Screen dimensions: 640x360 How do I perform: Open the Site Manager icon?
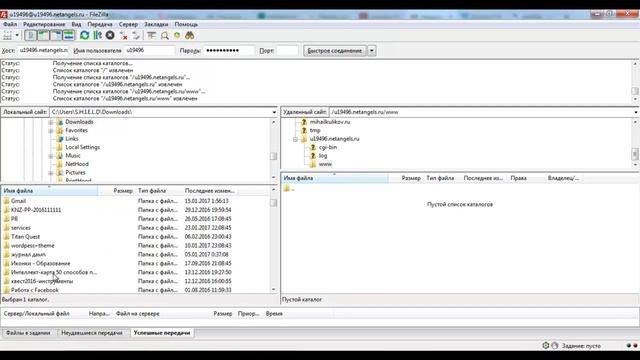pyautogui.click(x=7, y=36)
